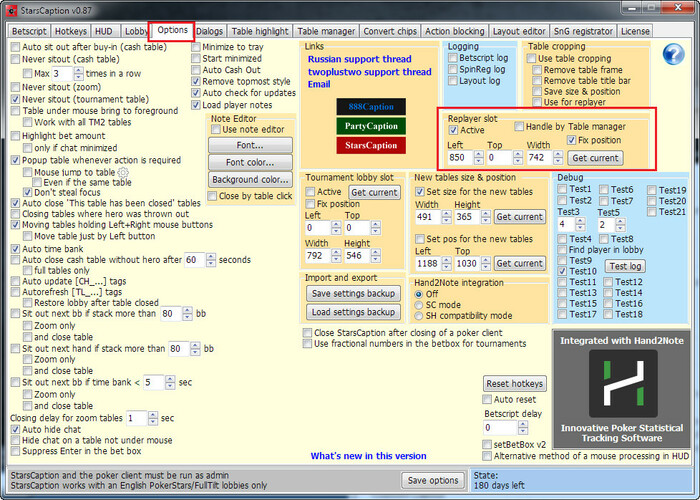Viewport: 700px width, 500px height.
Task: Toggle Auto check for updates checkbox
Action: tap(196, 93)
